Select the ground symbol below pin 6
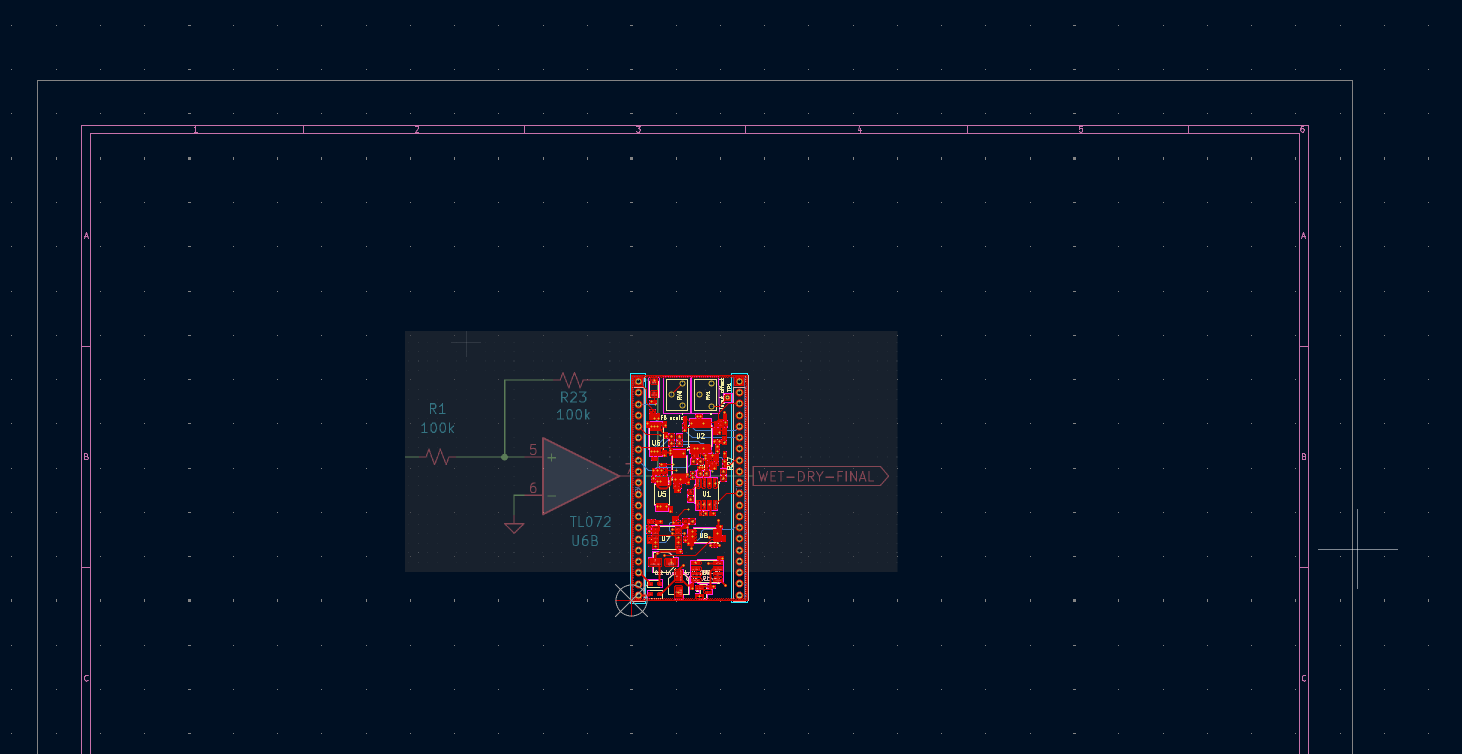The height and width of the screenshot is (754, 1462). (514, 527)
